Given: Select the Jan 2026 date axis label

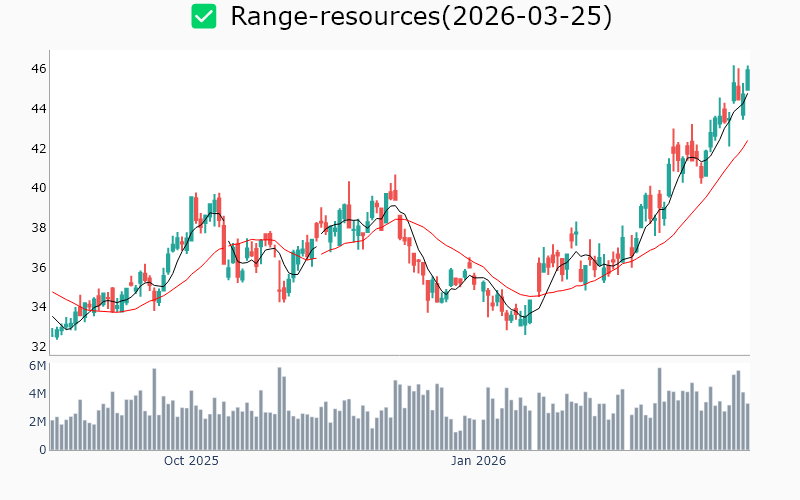Looking at the screenshot, I should (477, 461).
